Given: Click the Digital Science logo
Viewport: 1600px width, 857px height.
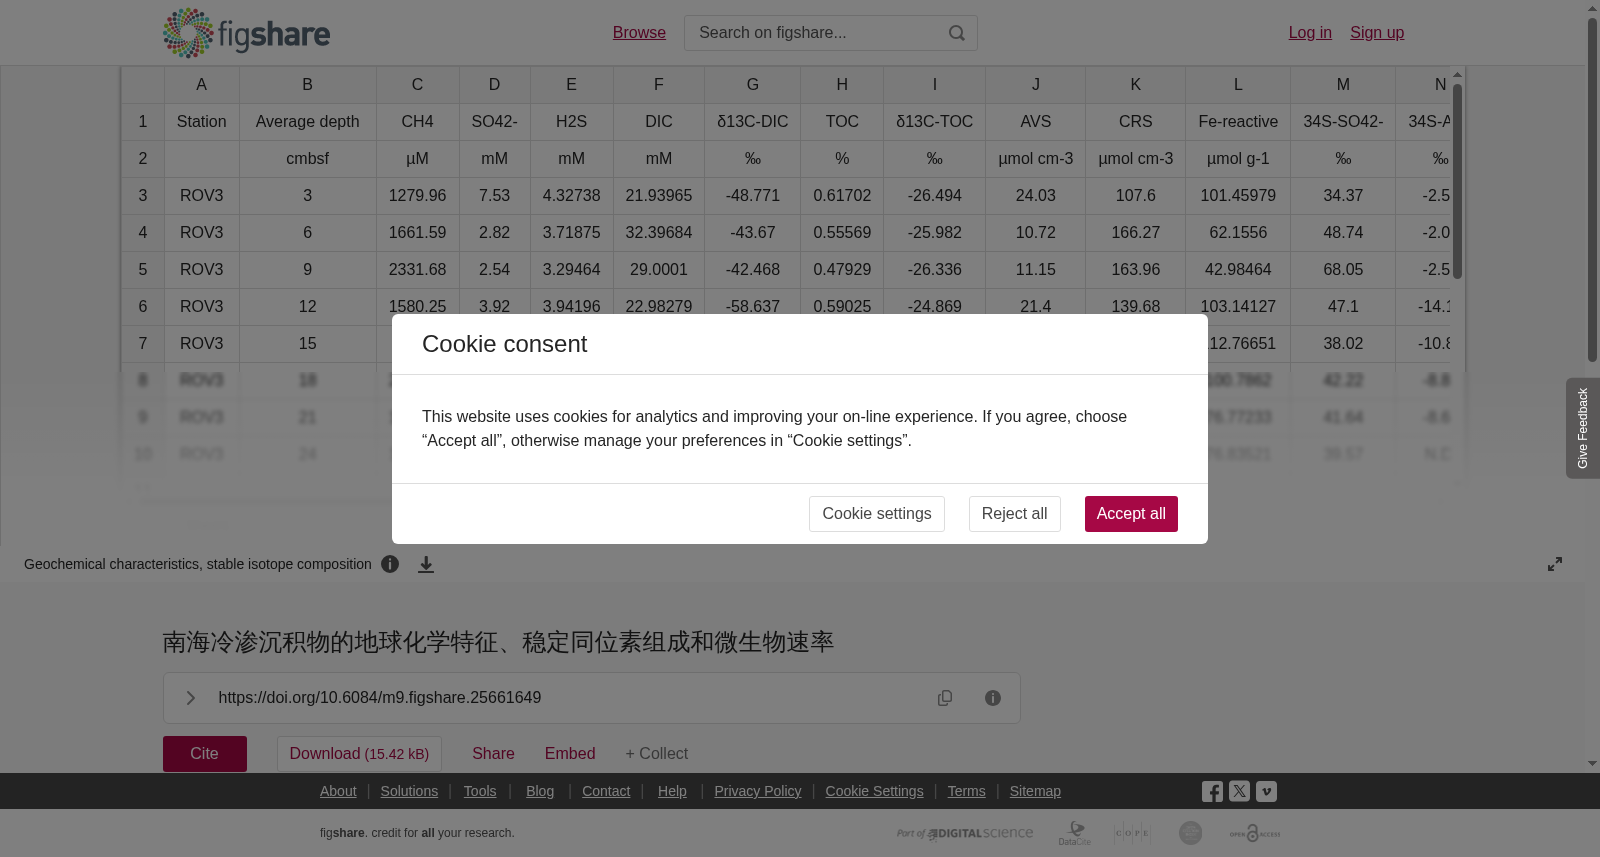Looking at the screenshot, I should (x=965, y=833).
